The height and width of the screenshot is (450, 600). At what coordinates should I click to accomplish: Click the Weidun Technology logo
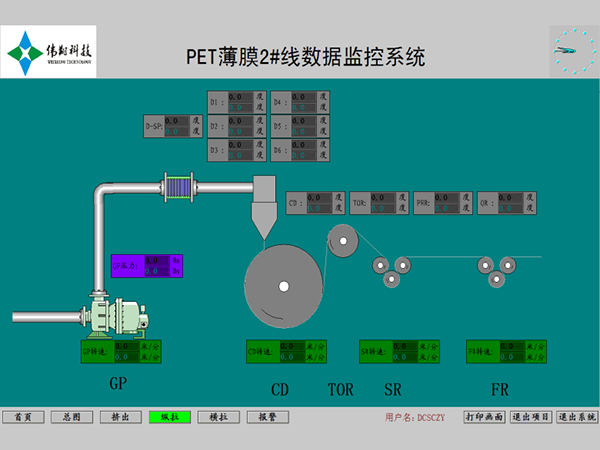(x=50, y=52)
